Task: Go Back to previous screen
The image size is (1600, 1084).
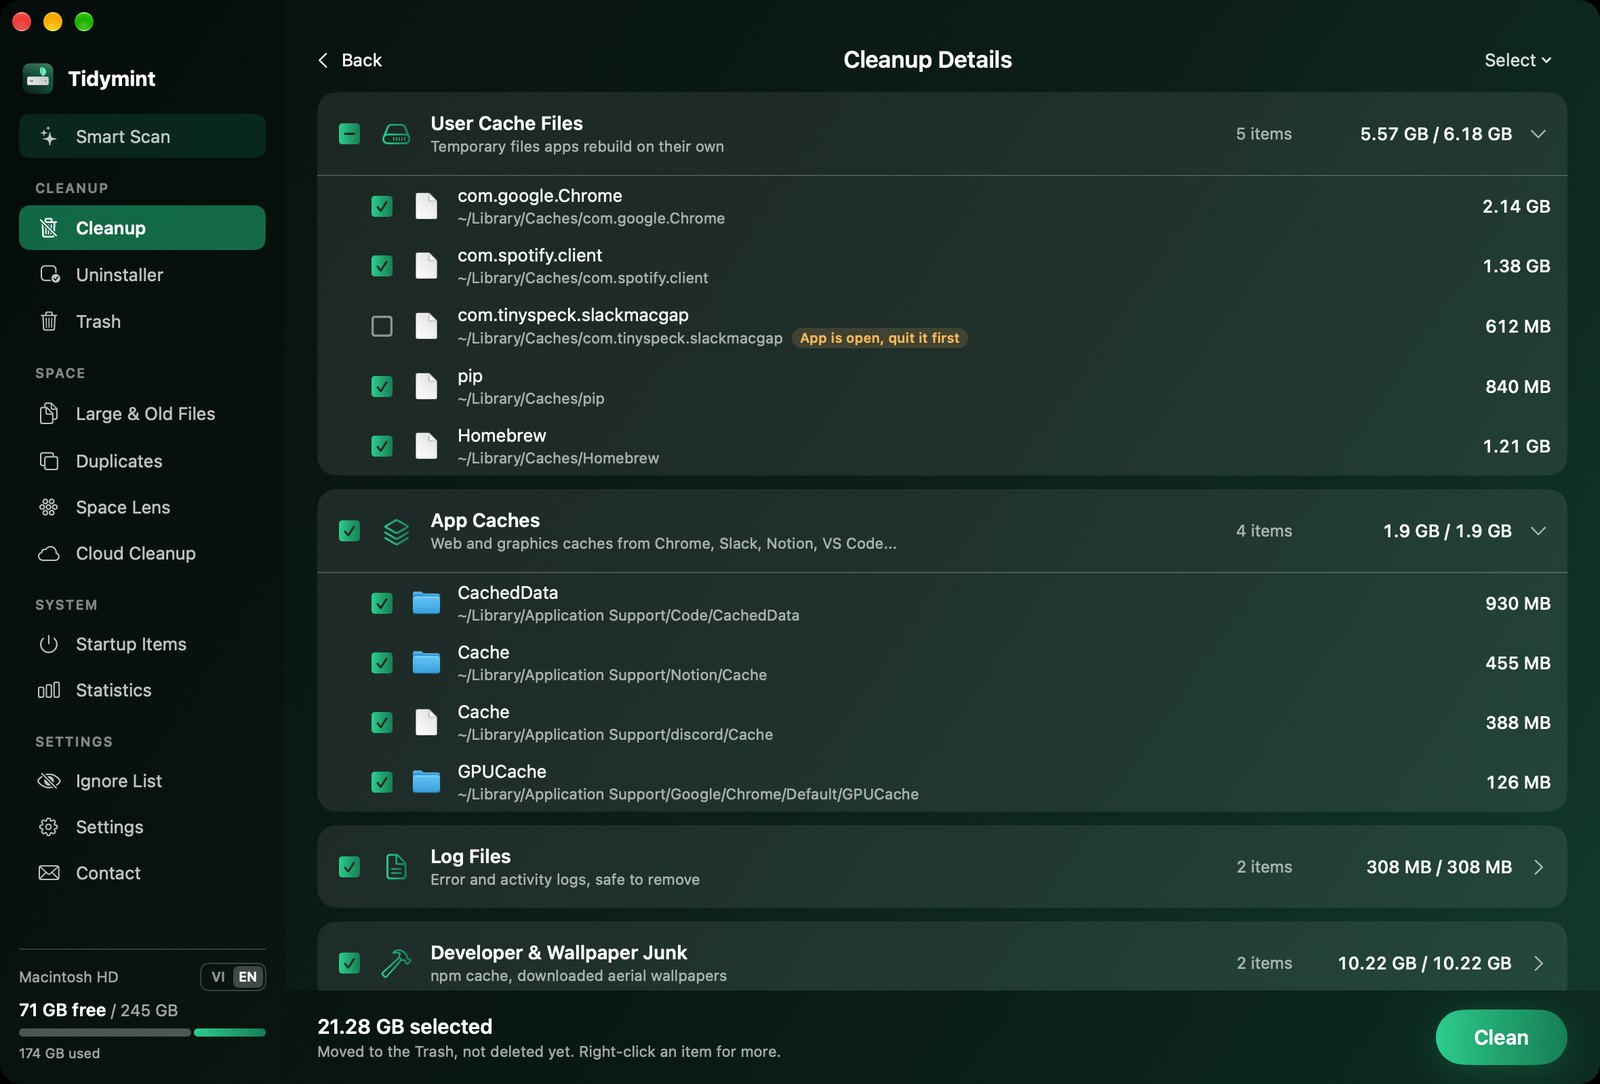Action: (x=350, y=60)
